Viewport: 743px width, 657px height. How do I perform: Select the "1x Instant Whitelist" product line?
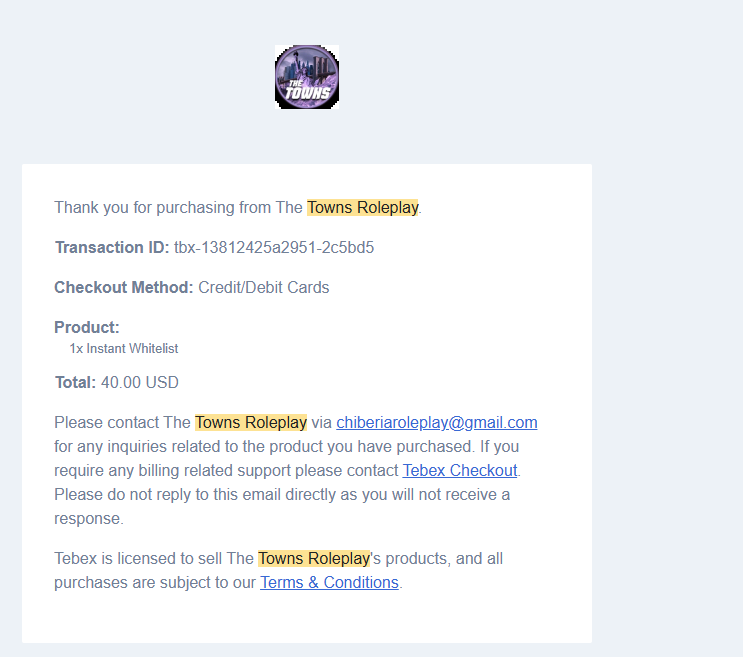[x=124, y=349]
